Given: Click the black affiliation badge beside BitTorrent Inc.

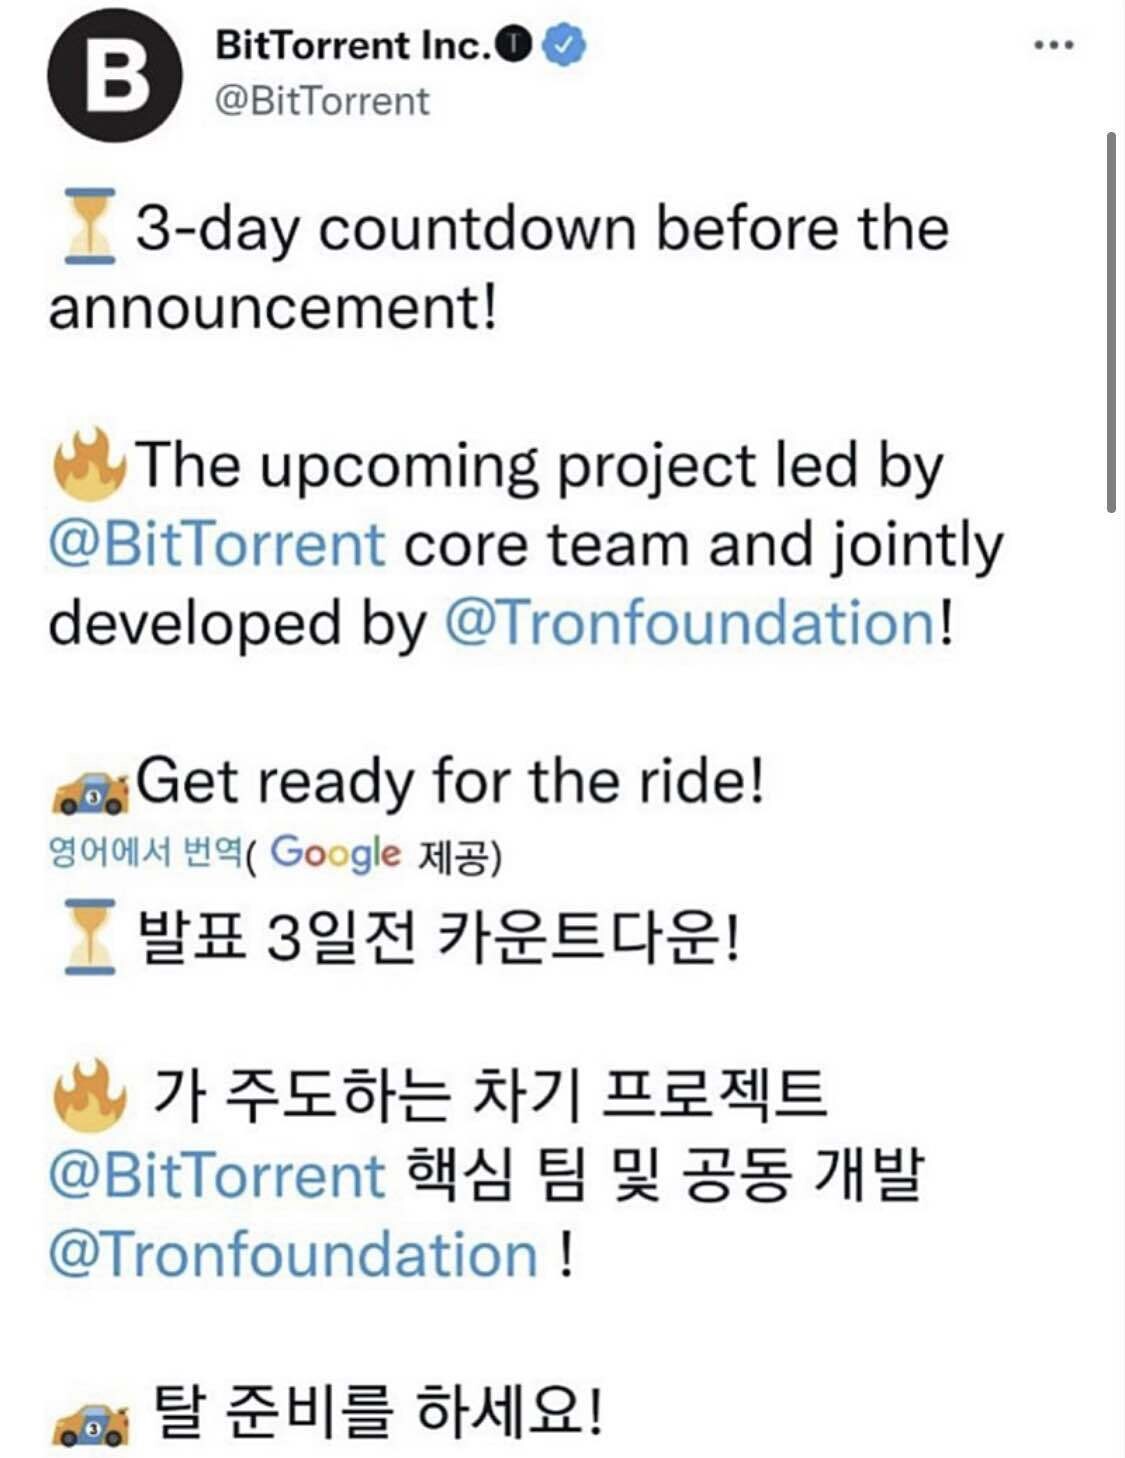Looking at the screenshot, I should click(x=515, y=46).
